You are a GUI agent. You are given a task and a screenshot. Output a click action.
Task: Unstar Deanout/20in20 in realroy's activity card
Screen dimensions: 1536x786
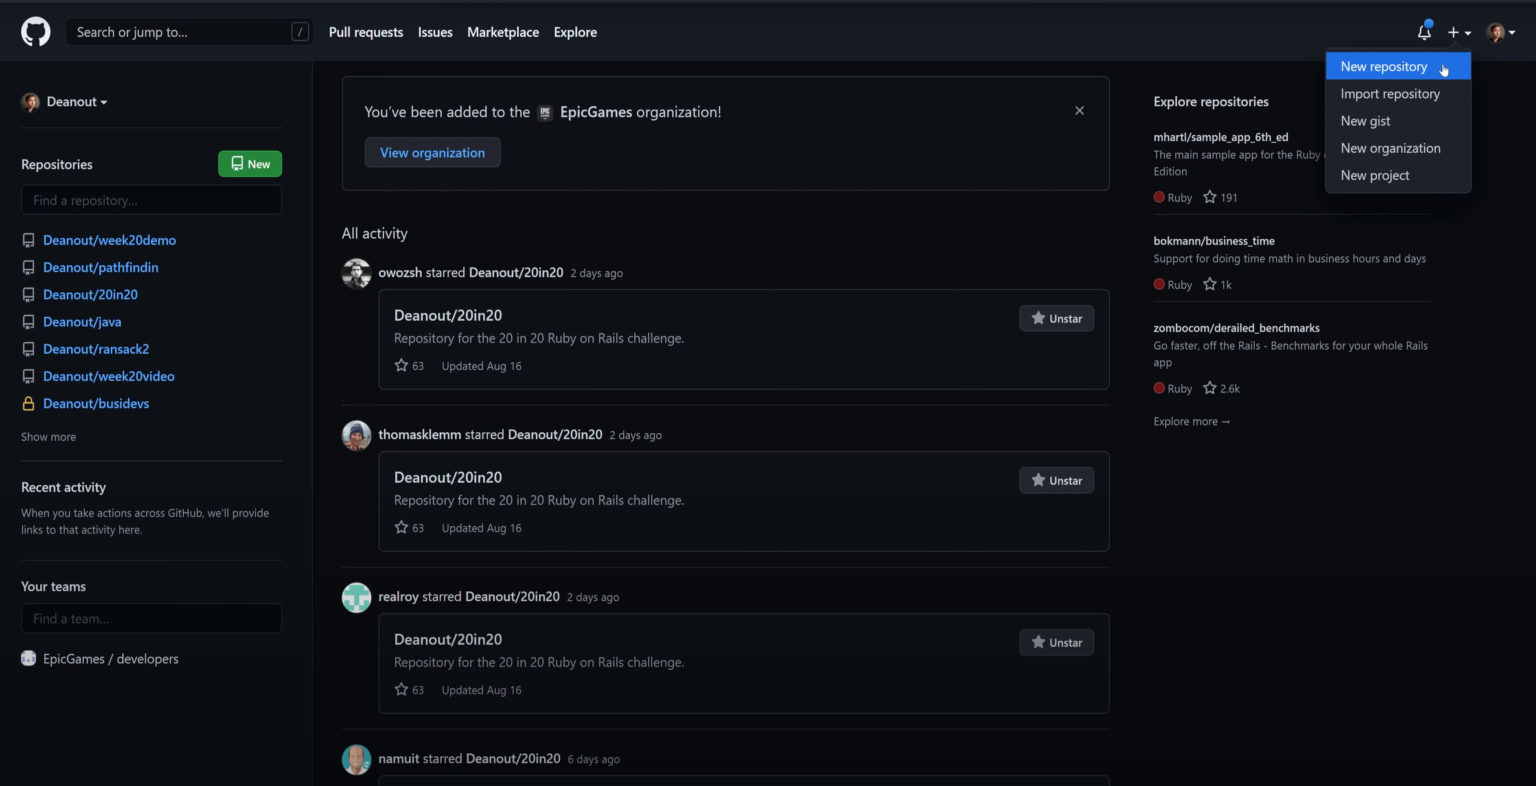[1056, 642]
